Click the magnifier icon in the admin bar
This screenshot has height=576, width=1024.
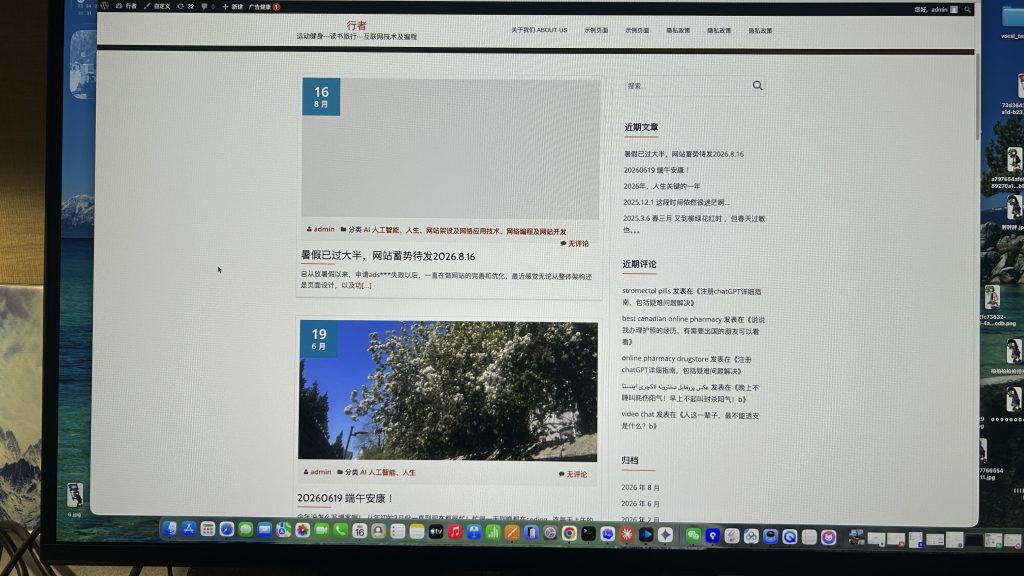[x=967, y=10]
